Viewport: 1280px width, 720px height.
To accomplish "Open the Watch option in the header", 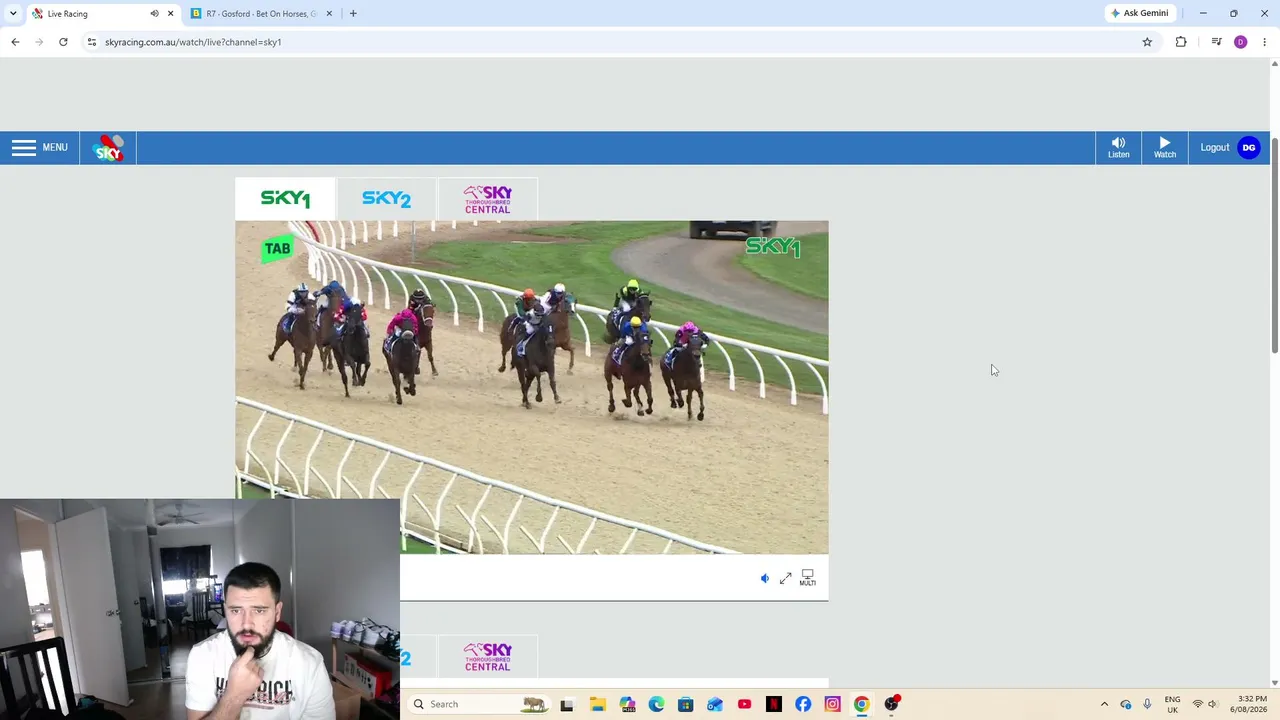I will tap(1165, 147).
